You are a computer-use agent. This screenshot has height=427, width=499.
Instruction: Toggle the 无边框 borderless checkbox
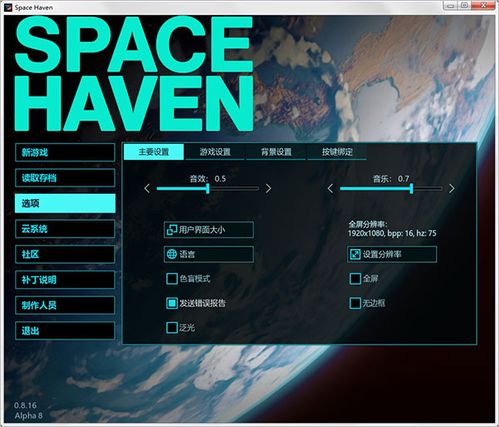click(355, 303)
